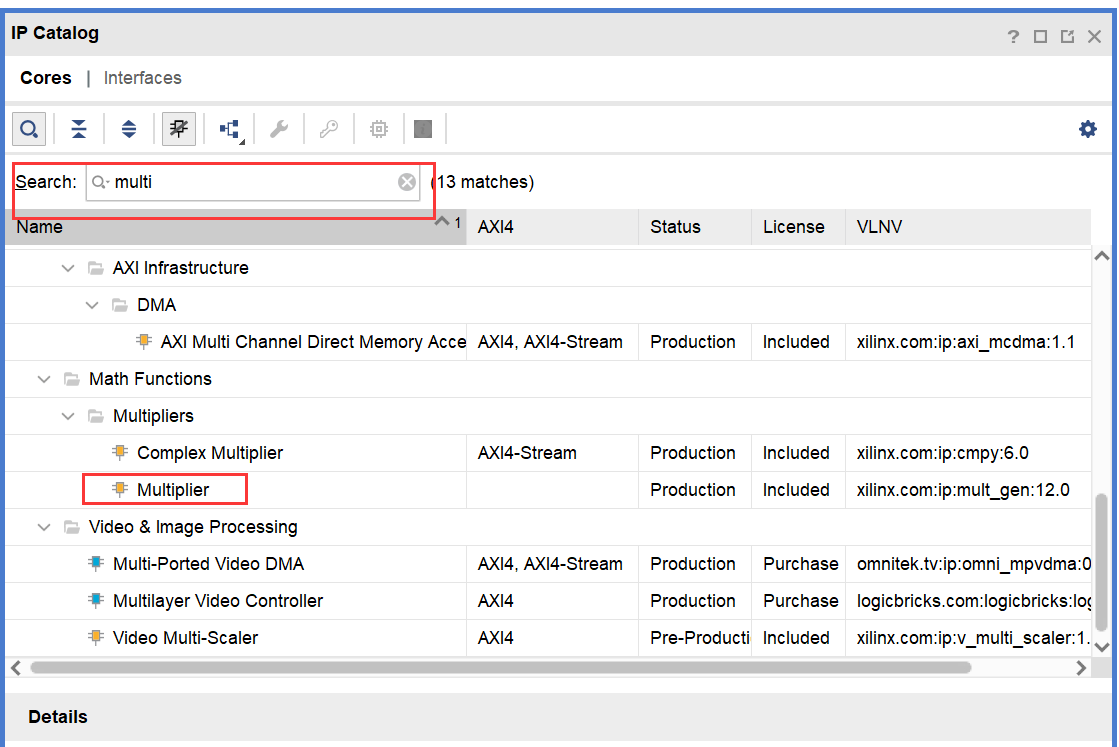Click Purchase license for Multilayer Video Controller
Screen dimensions: 1119x747
point(800,601)
